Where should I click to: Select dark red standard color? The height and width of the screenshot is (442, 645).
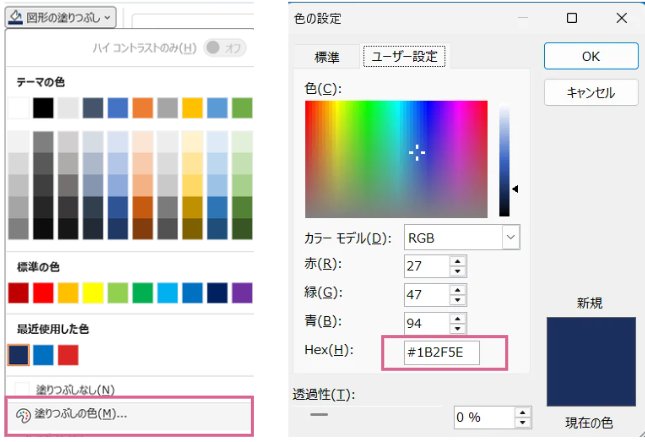tap(19, 293)
